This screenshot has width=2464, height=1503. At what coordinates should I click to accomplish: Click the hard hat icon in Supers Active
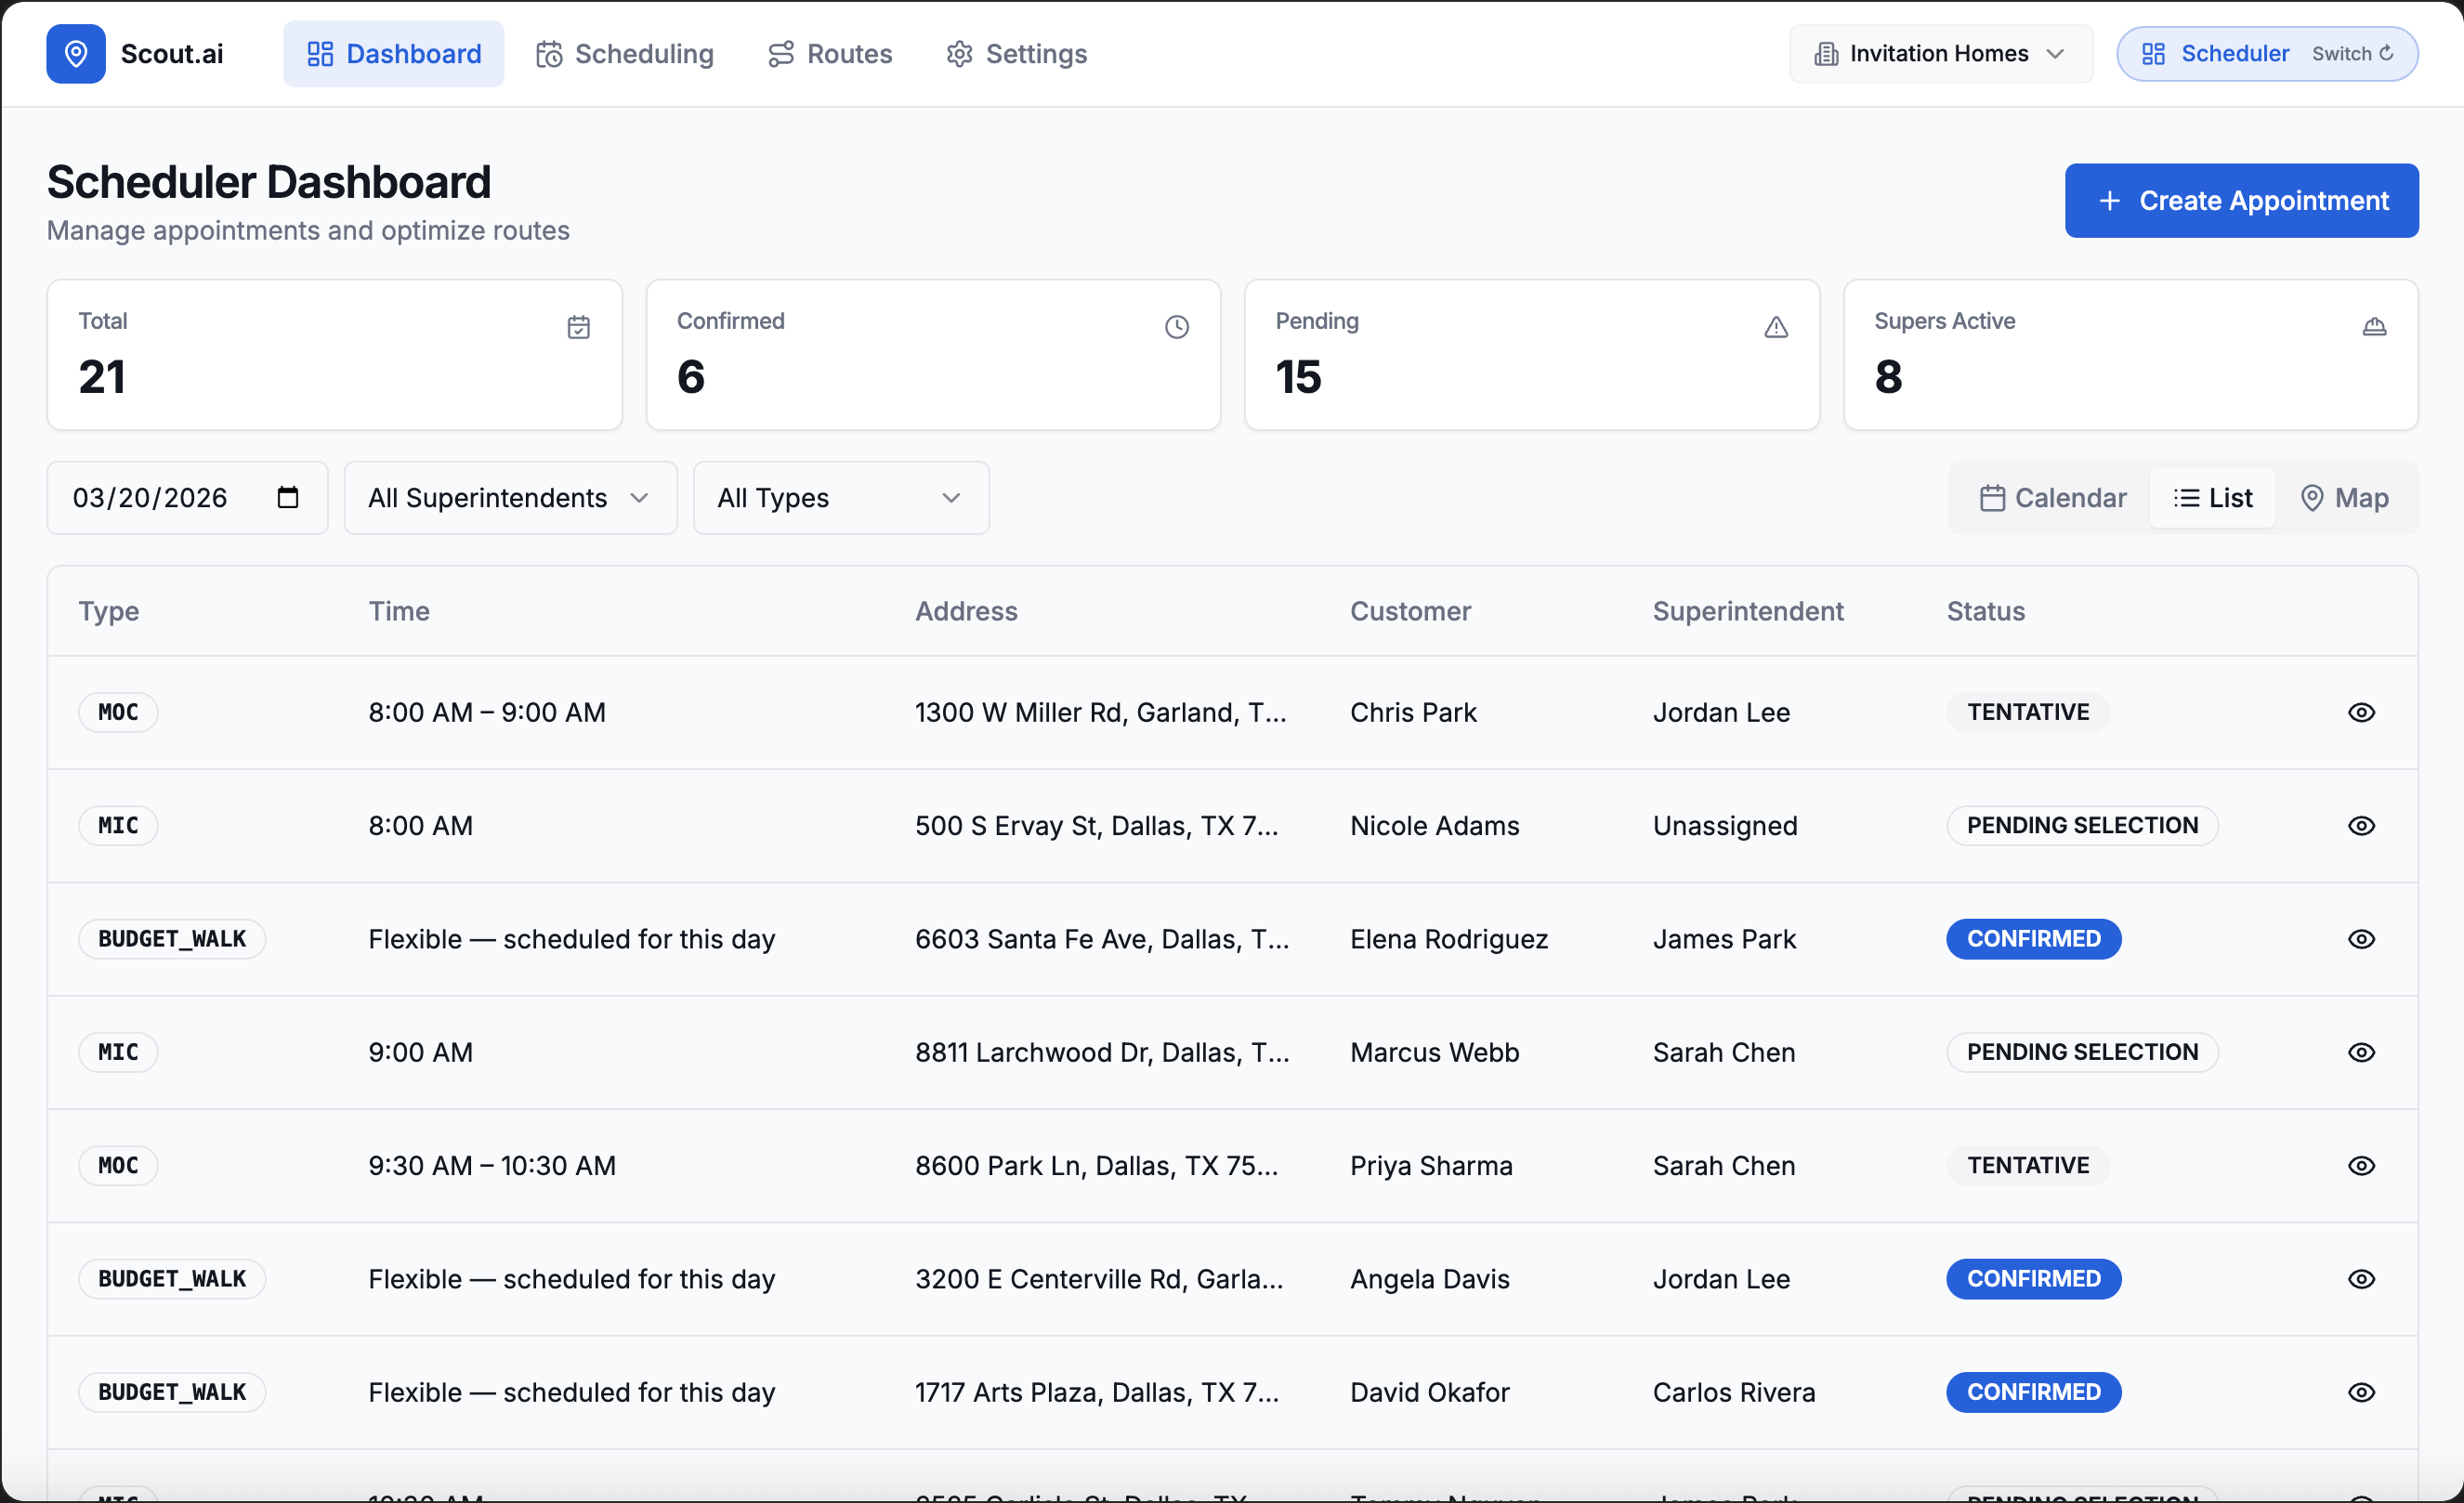tap(2373, 327)
